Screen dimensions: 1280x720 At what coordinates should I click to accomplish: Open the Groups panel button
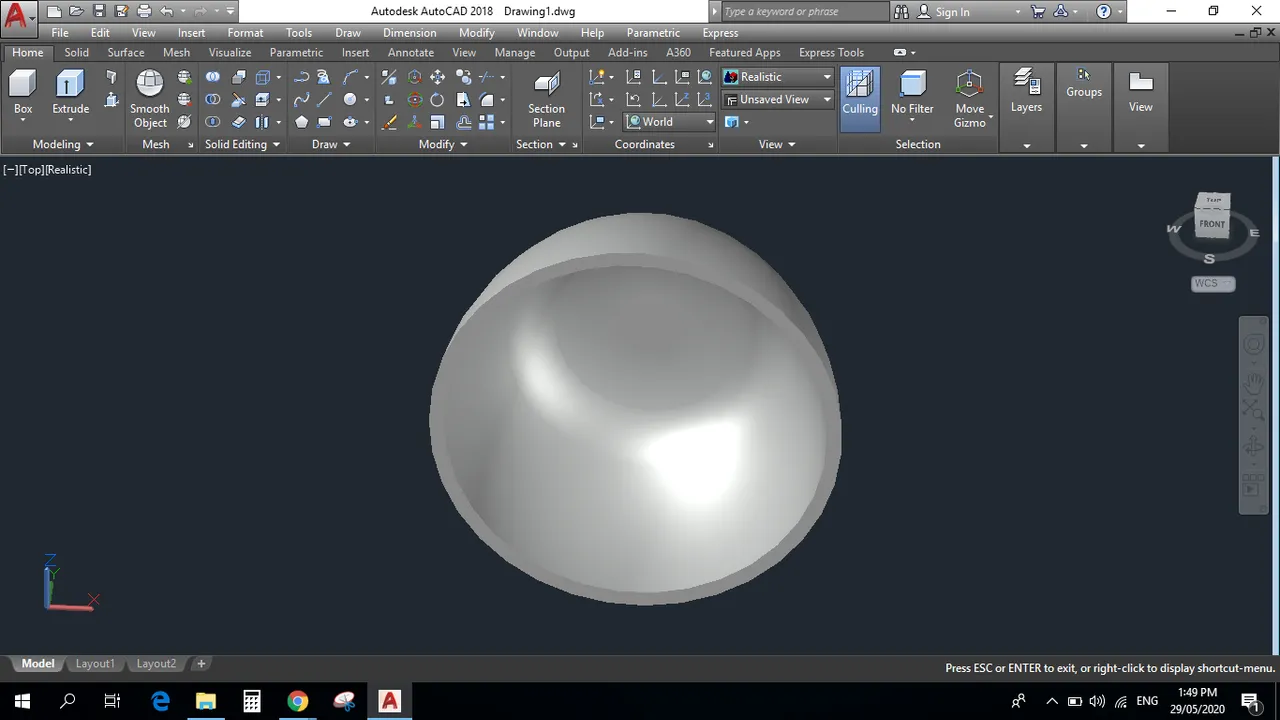point(1083,85)
